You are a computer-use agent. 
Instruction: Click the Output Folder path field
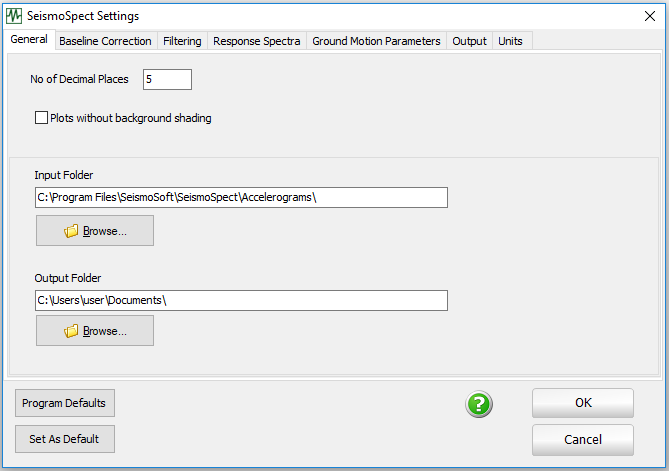[x=241, y=300]
